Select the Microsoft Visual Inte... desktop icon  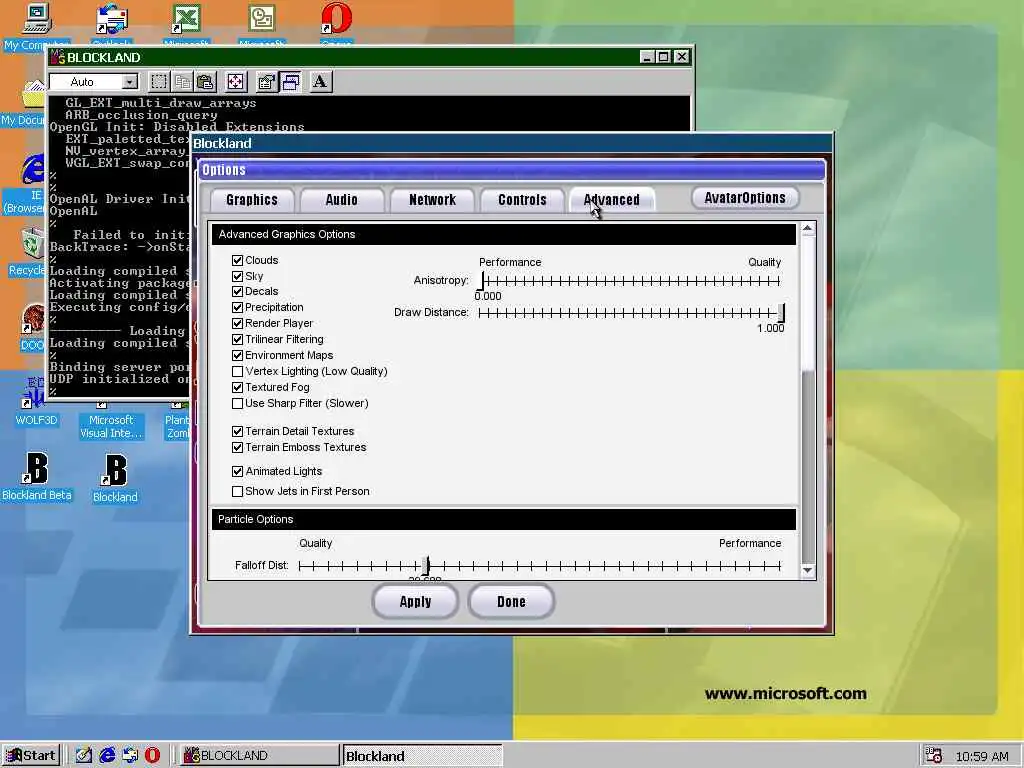click(x=111, y=421)
